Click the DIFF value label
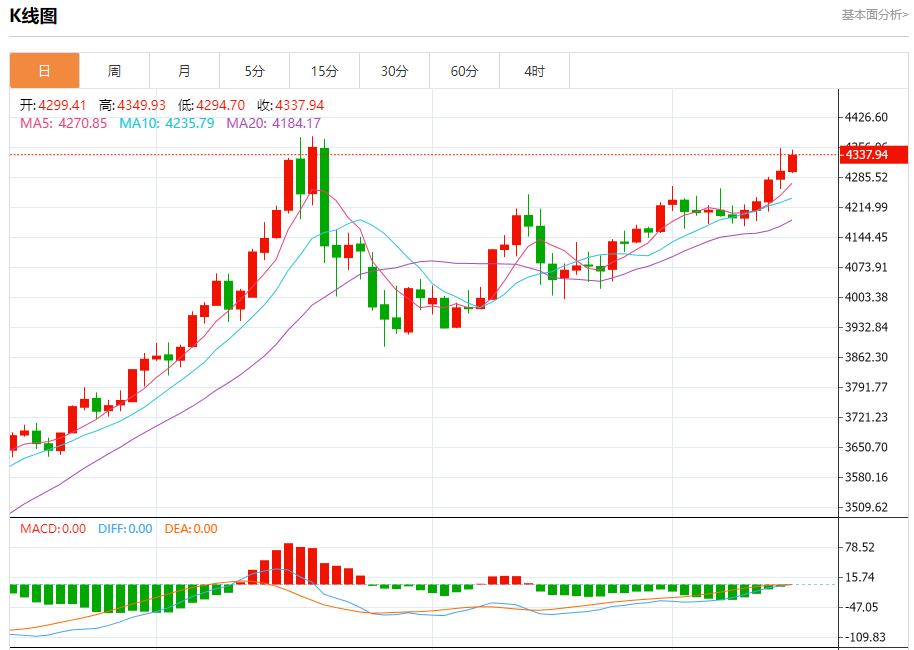The image size is (914, 650). pos(125,529)
